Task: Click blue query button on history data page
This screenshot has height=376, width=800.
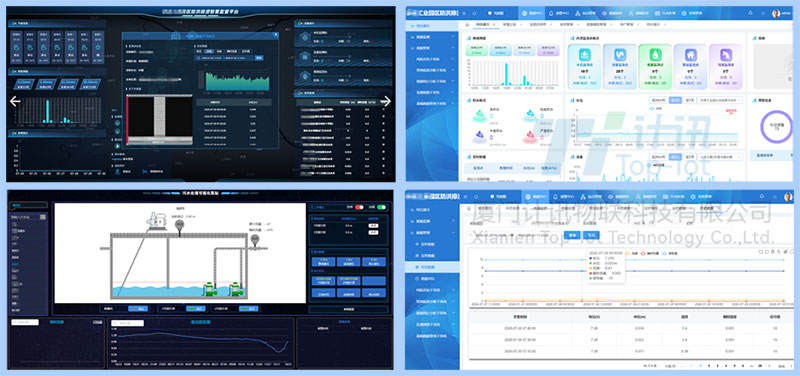Action: (572, 235)
